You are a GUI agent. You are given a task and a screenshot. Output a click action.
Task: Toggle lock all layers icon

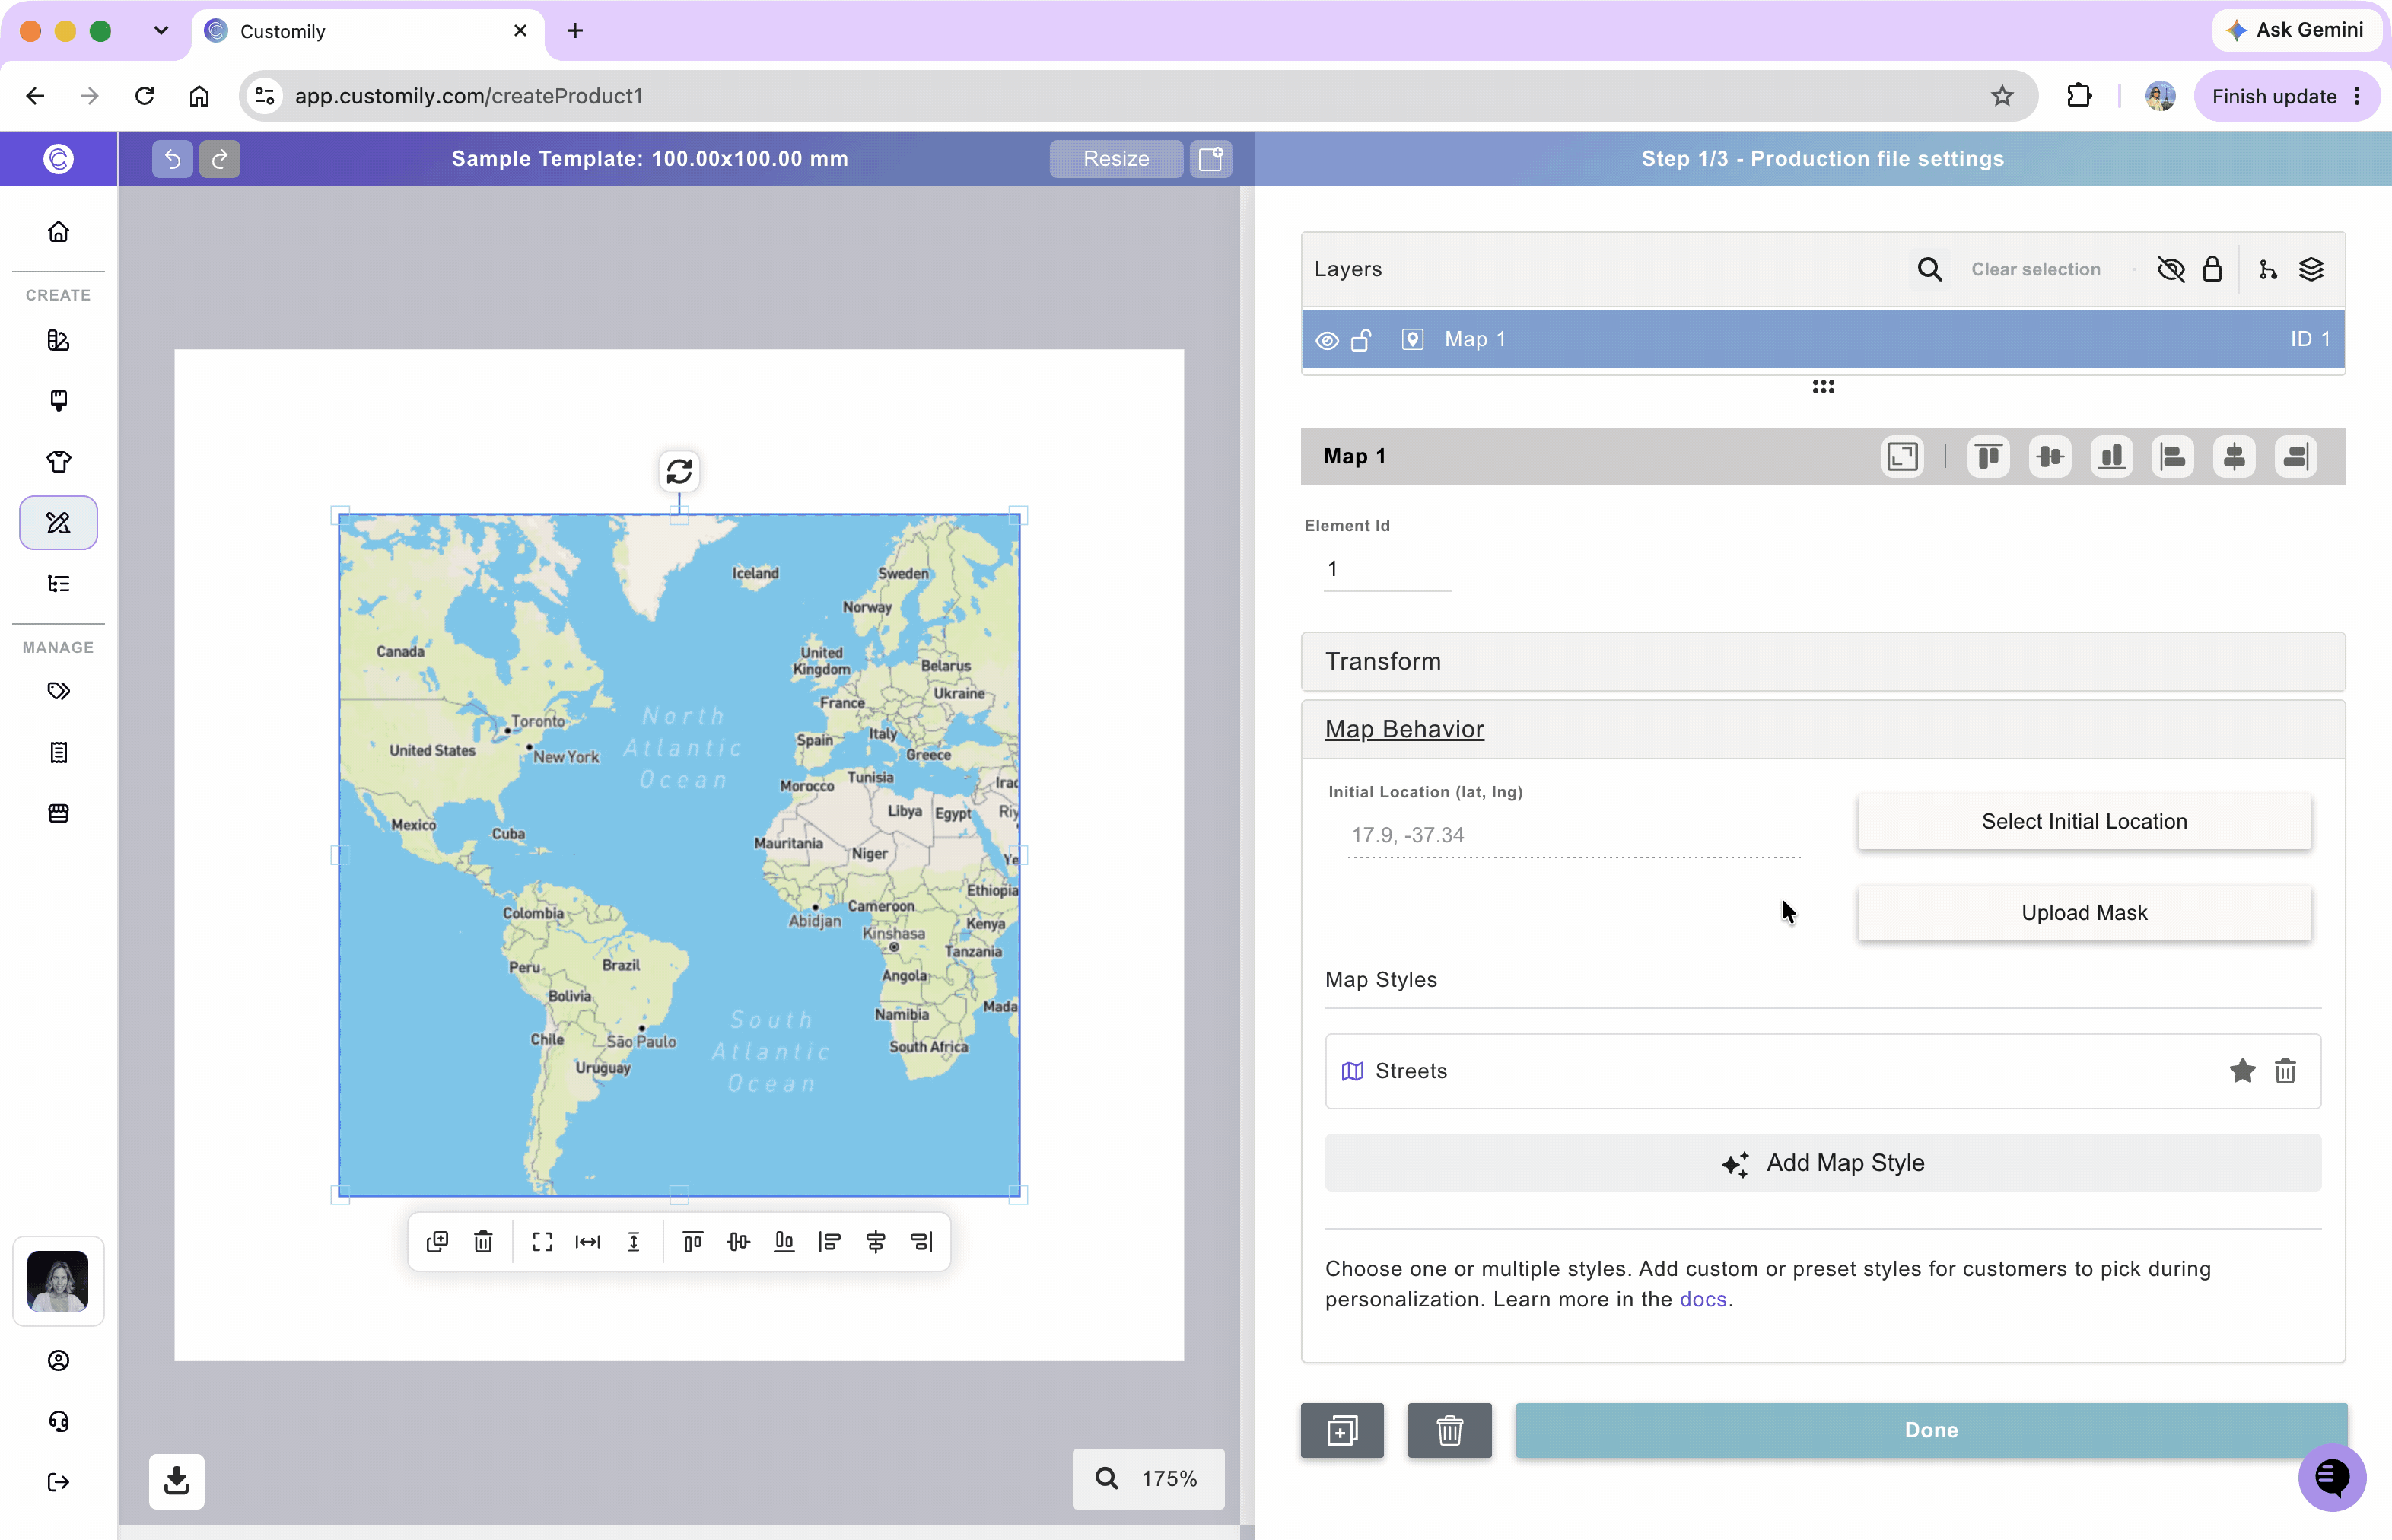click(2212, 269)
